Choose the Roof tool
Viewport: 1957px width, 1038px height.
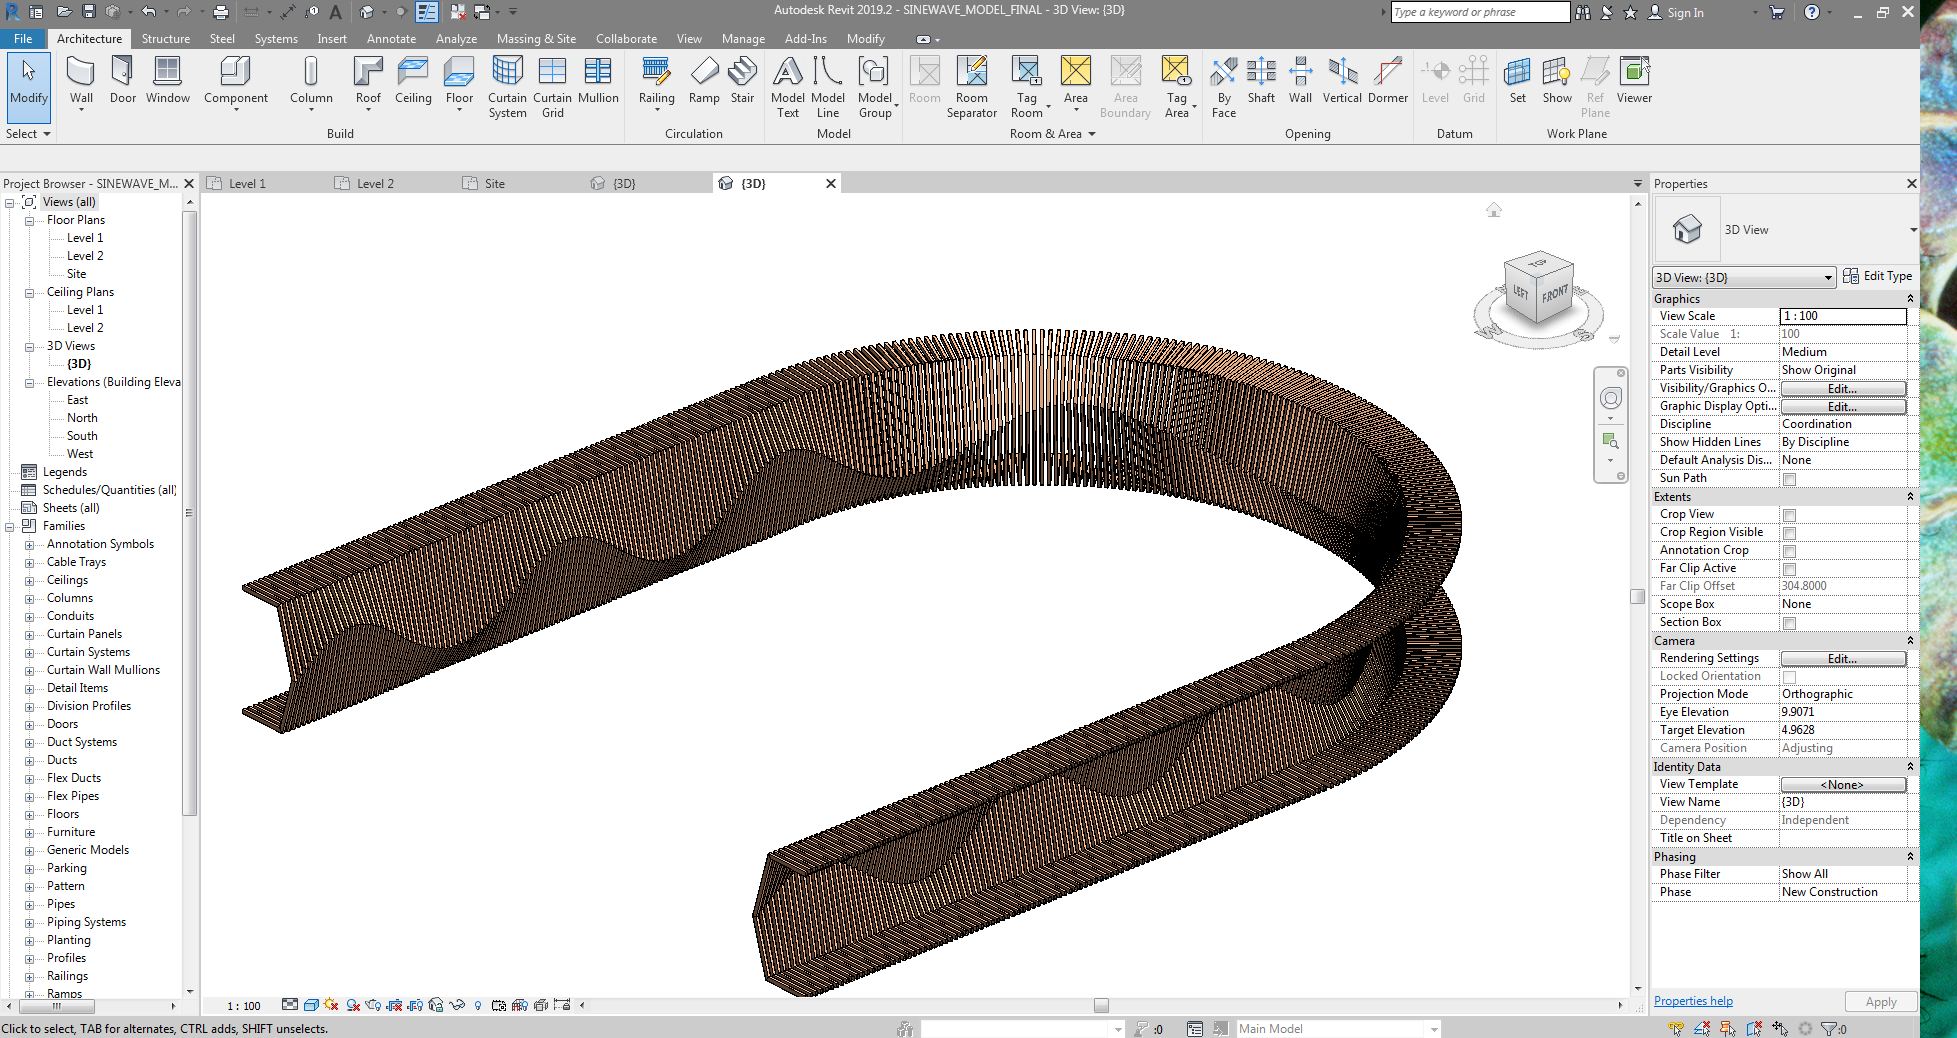click(368, 80)
